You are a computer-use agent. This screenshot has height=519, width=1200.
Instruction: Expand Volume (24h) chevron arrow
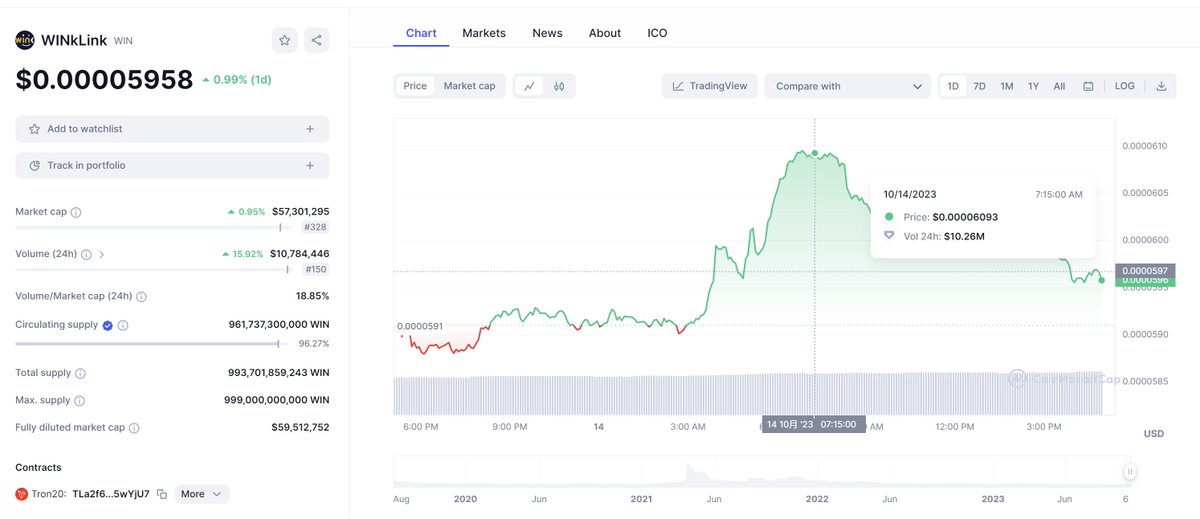[x=102, y=254]
